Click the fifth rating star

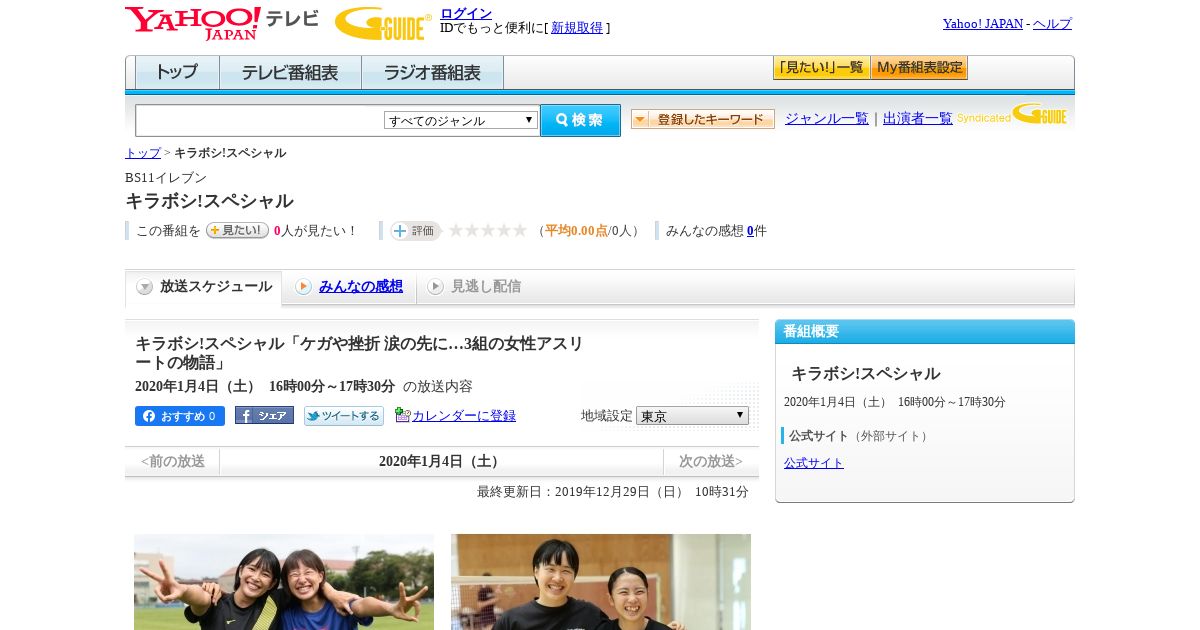pos(520,230)
